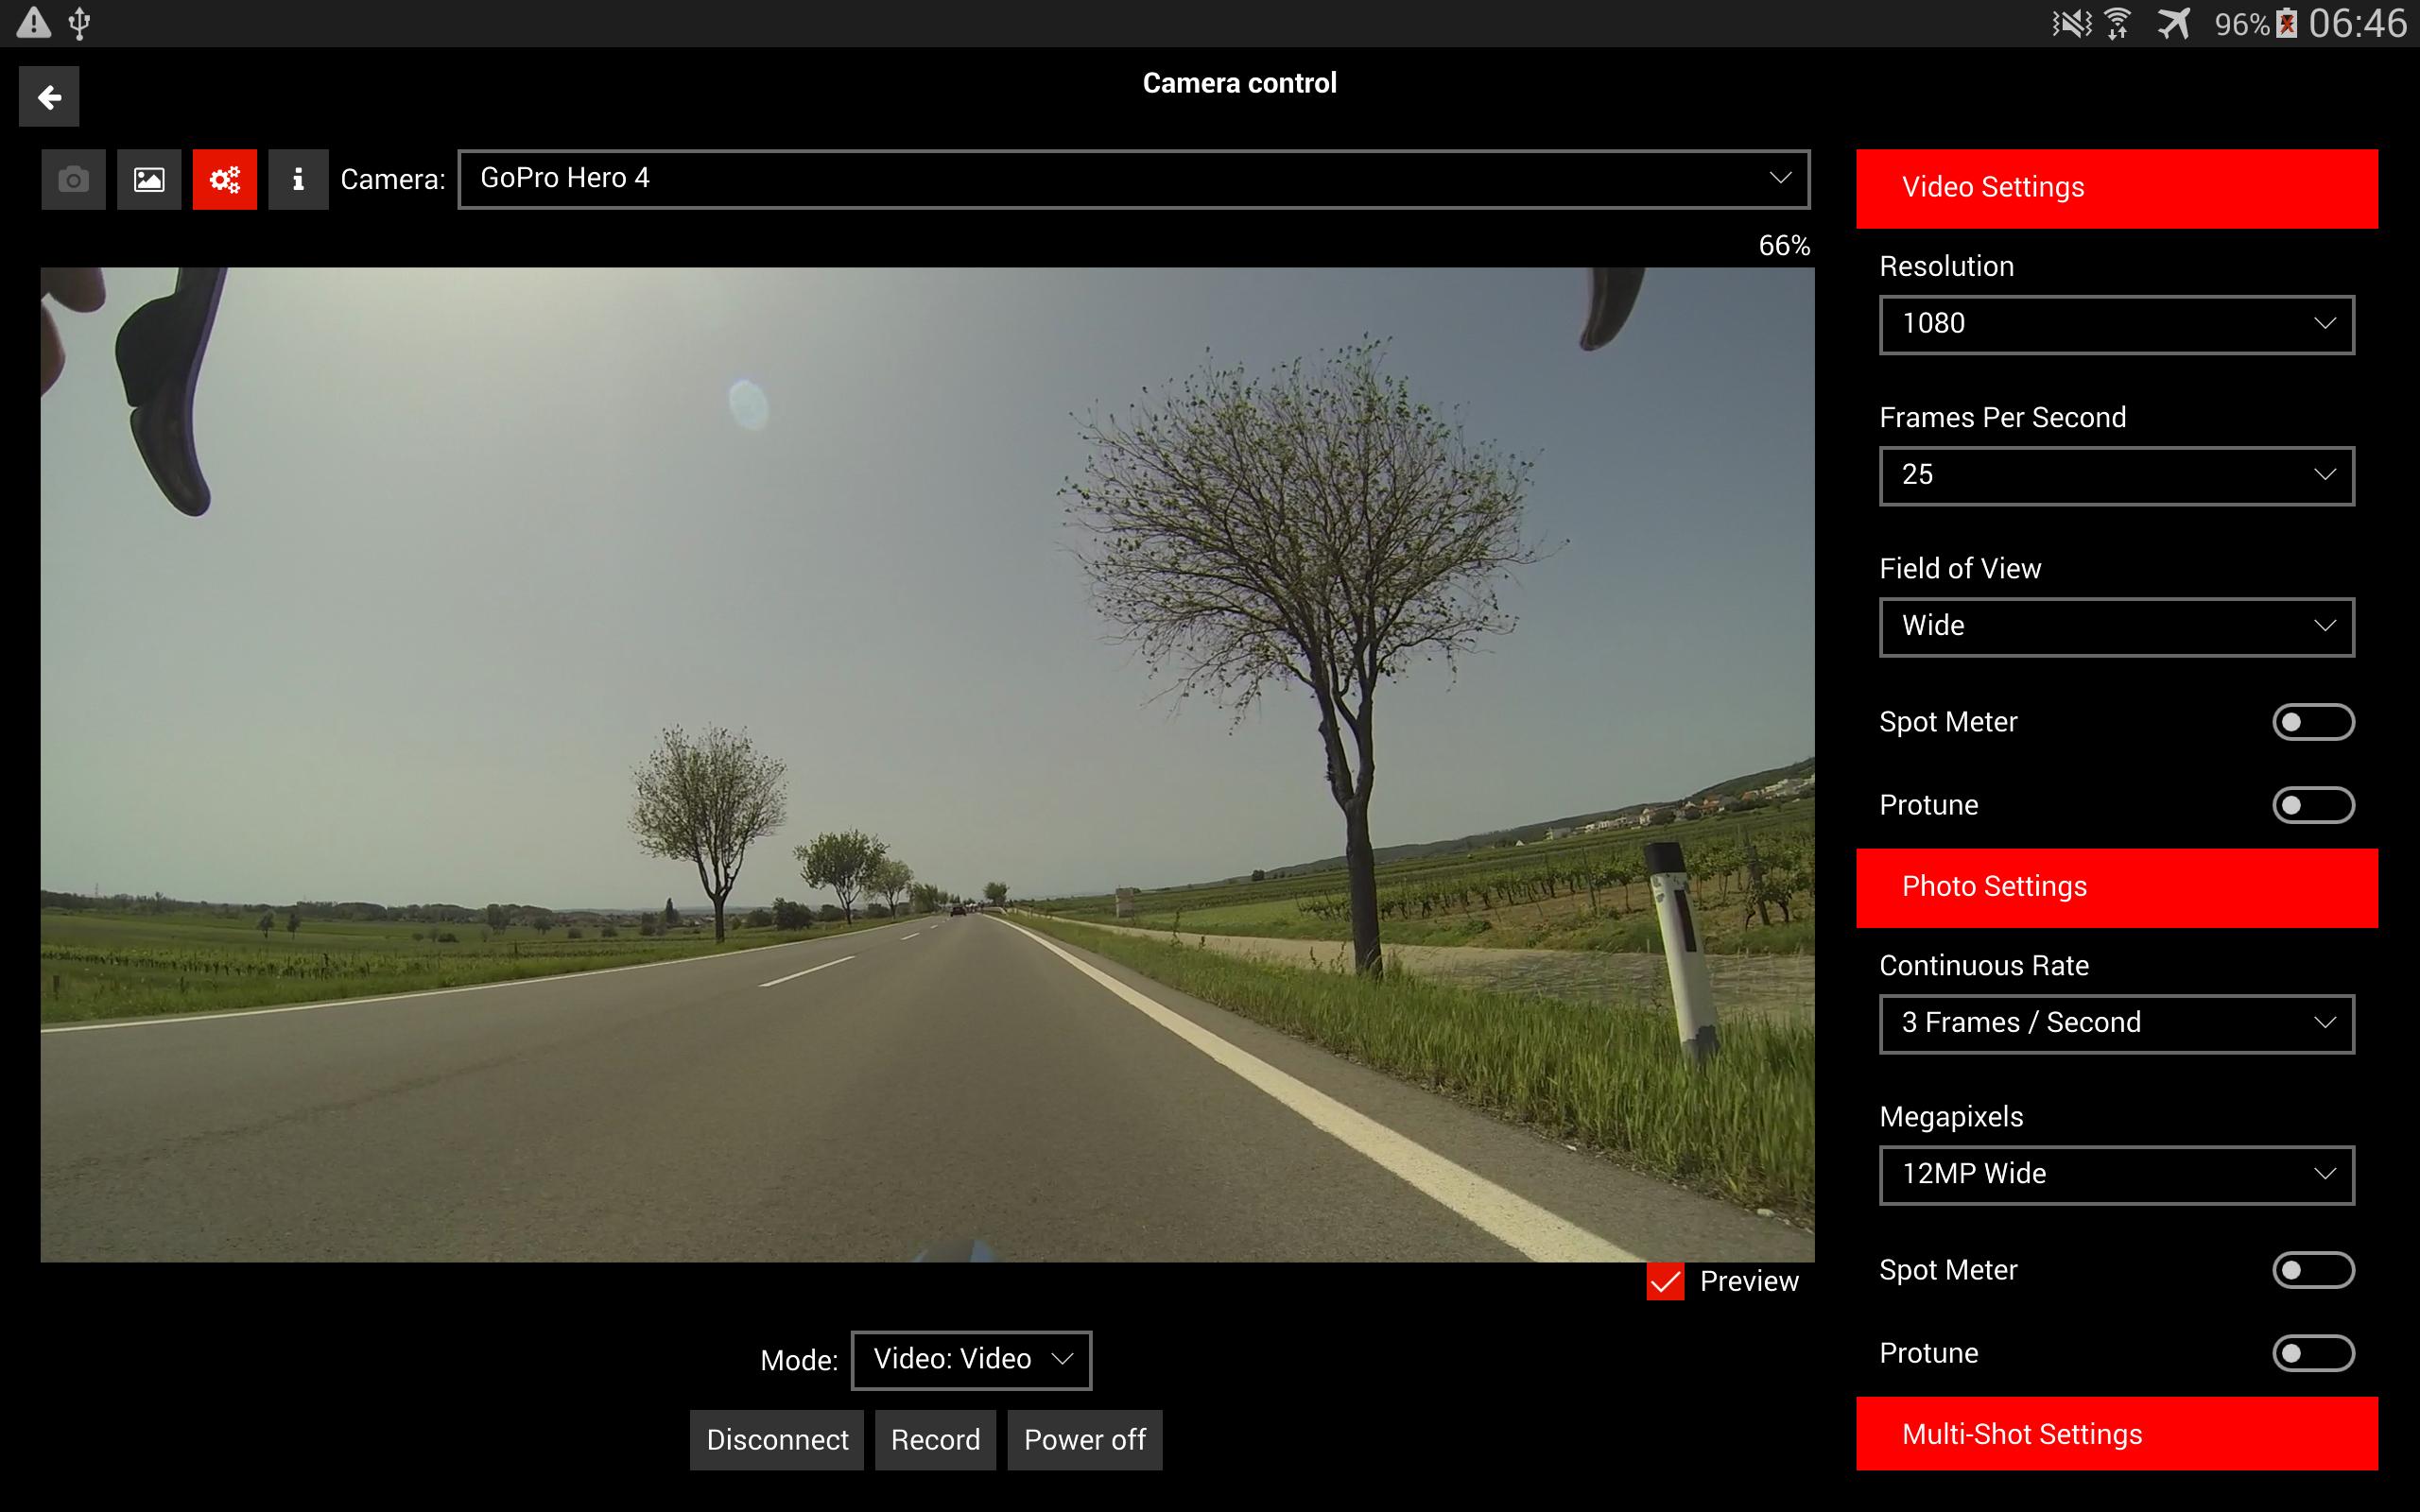
Task: Tap the live camera preview image
Action: coord(927,764)
